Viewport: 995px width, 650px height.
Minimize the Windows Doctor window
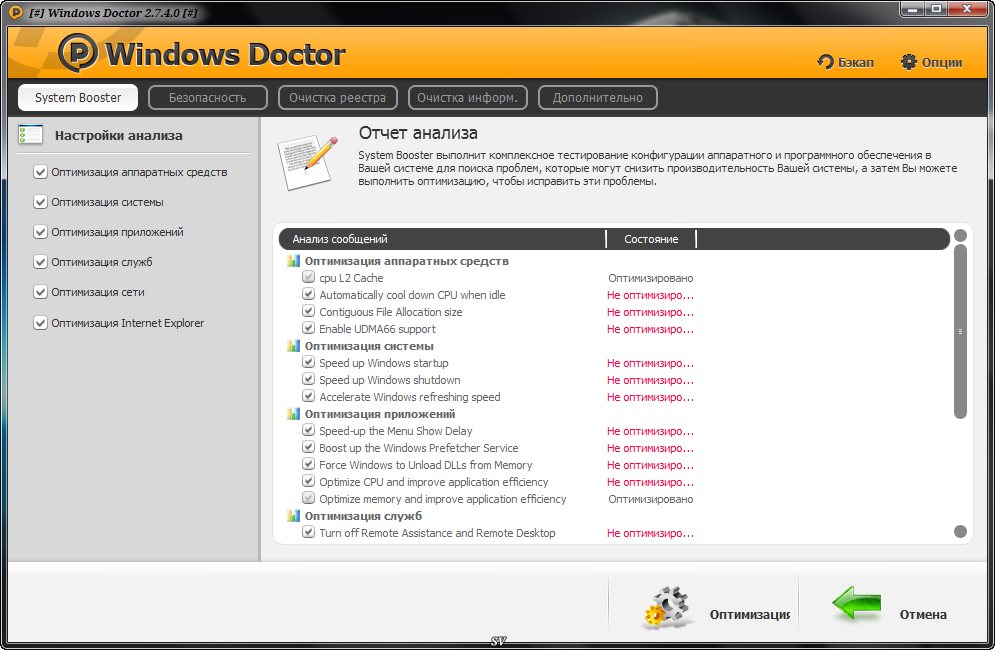pyautogui.click(x=913, y=9)
